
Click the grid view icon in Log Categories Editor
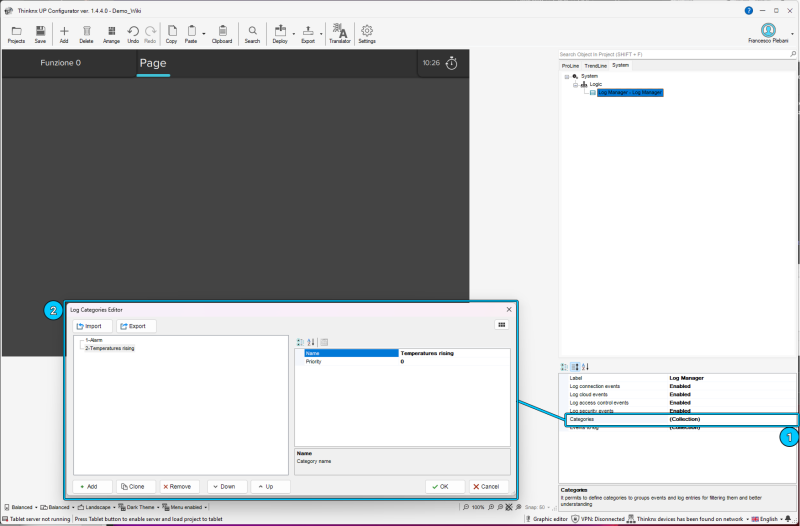[x=502, y=325]
